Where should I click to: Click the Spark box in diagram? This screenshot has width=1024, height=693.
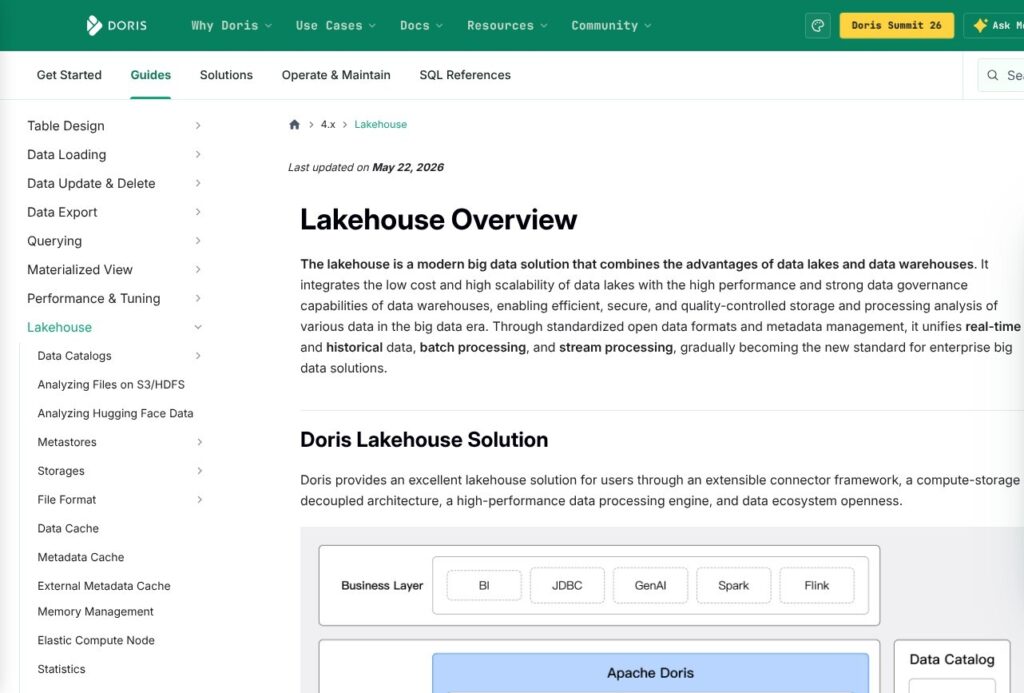(733, 585)
